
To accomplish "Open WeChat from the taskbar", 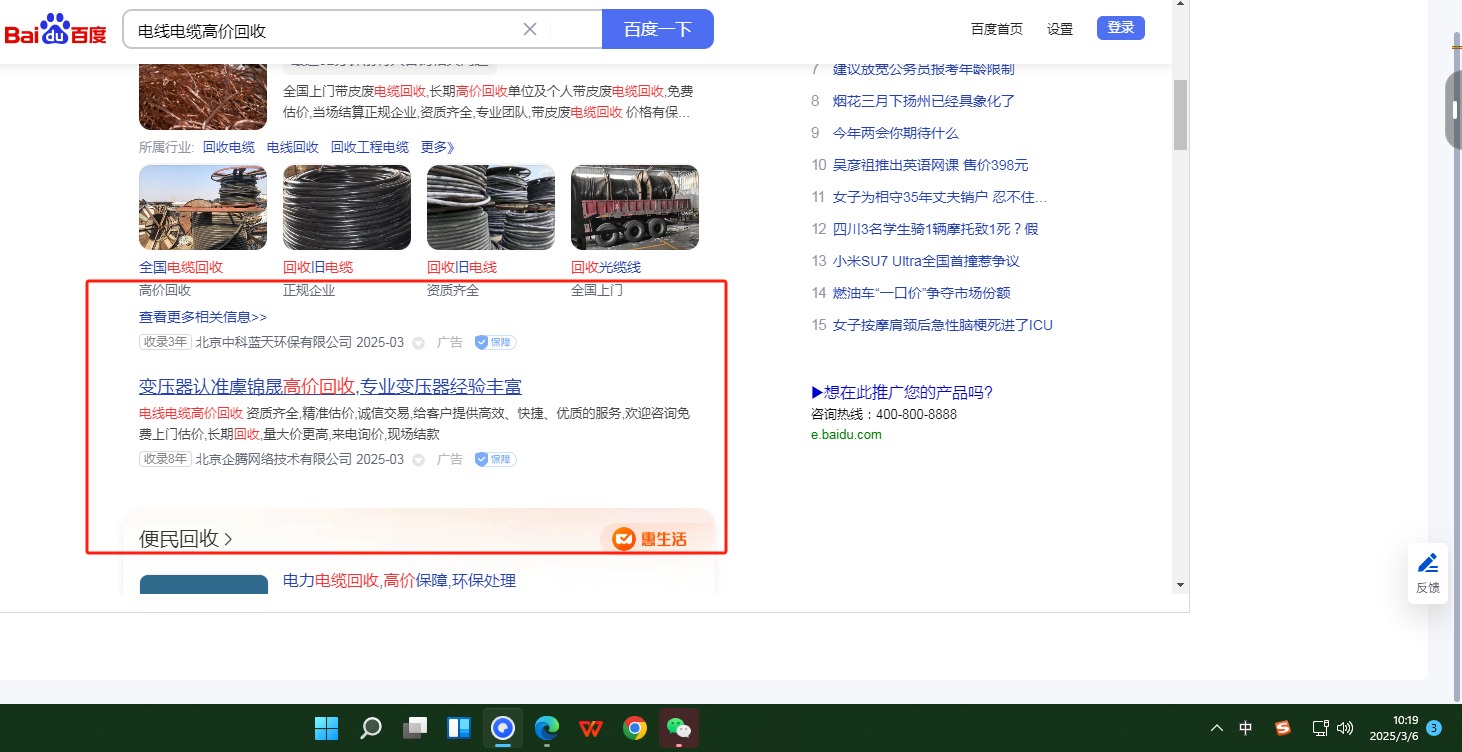I will pyautogui.click(x=679, y=728).
